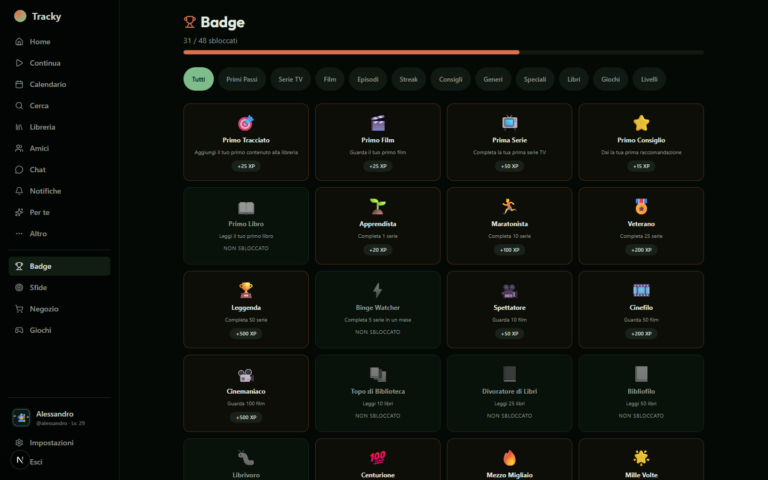Image resolution: width=768 pixels, height=480 pixels.
Task: Click the Centurione 100 icon
Action: point(378,458)
